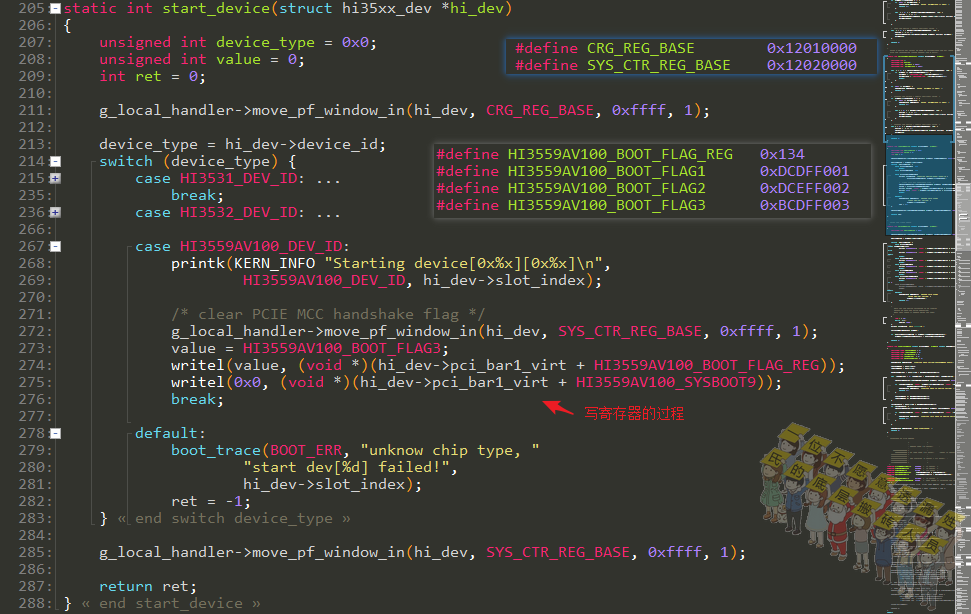
Task: Click the hi35xx_dev struct name on line 205
Action: point(387,9)
